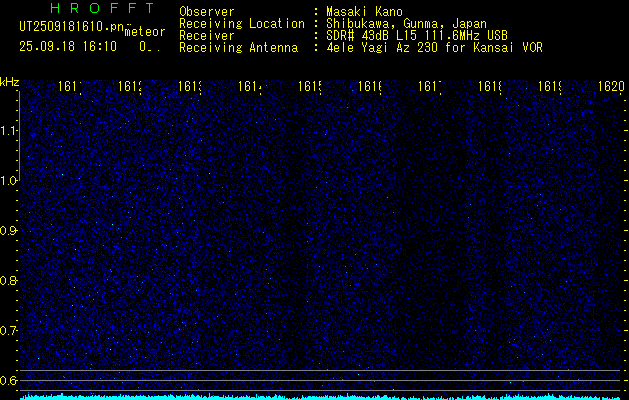Click the 1612 time marker

point(130,86)
